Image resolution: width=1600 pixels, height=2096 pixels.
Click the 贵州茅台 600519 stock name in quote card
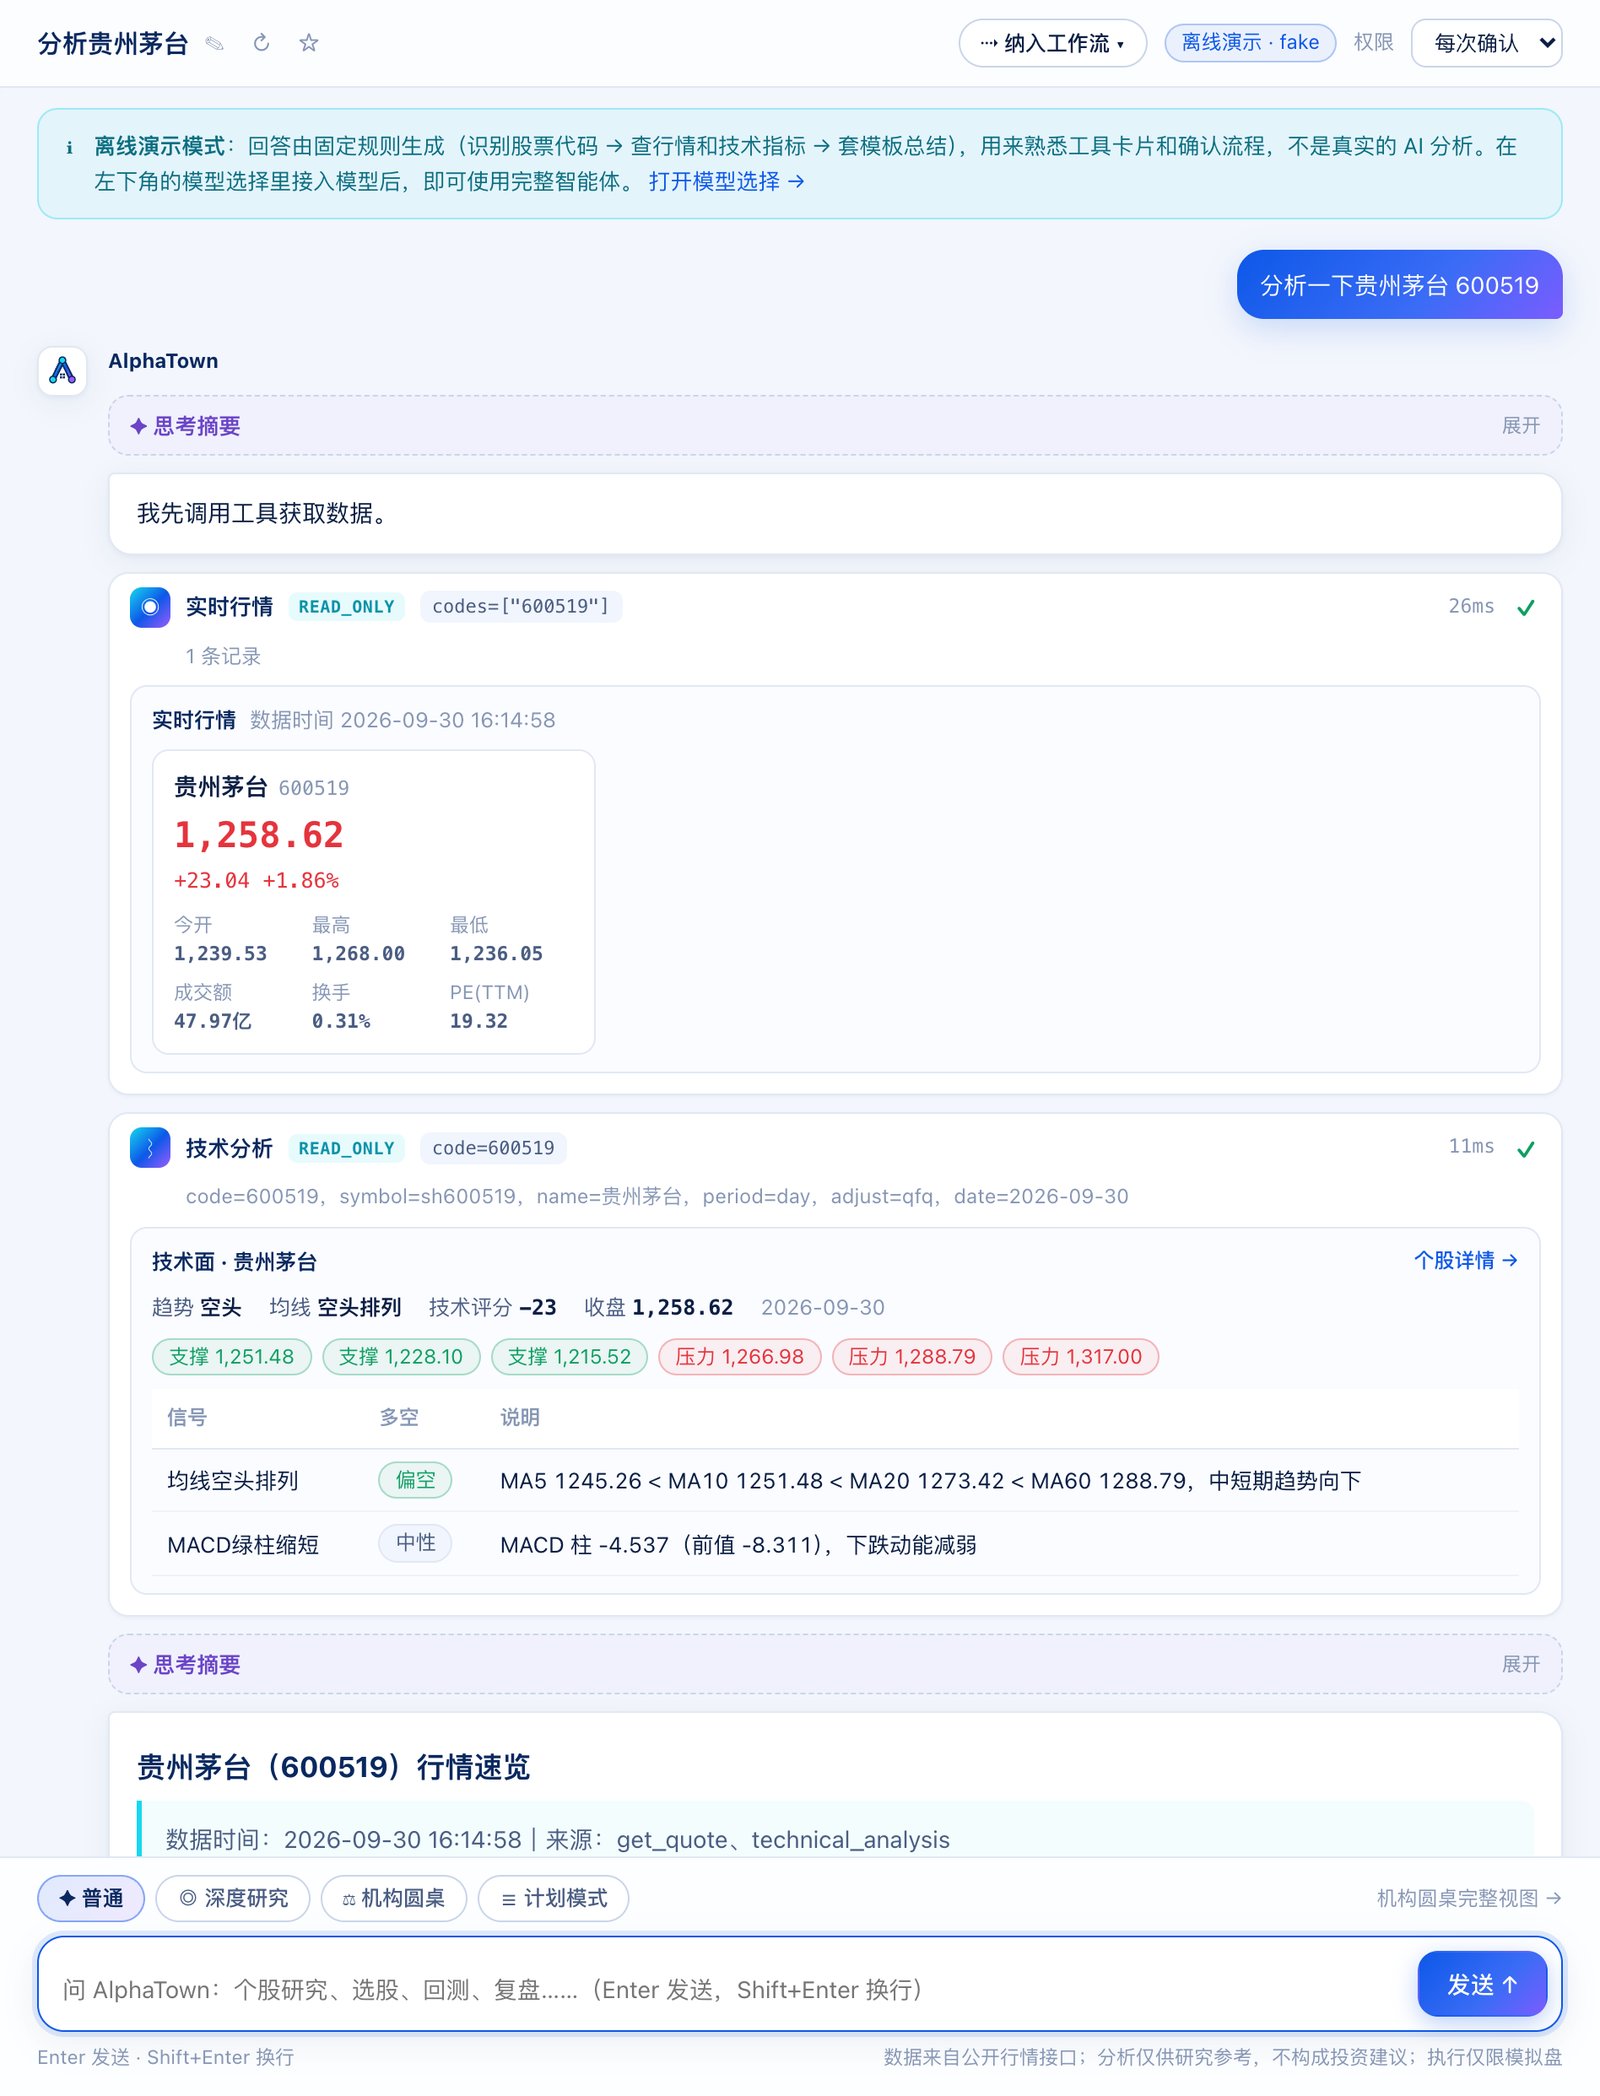[261, 787]
